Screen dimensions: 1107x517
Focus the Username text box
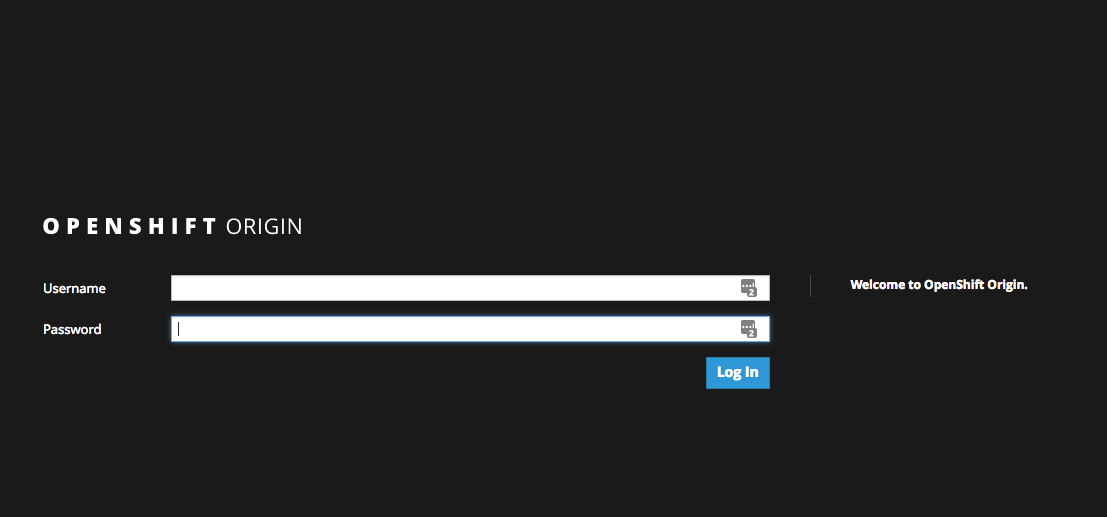click(450, 288)
